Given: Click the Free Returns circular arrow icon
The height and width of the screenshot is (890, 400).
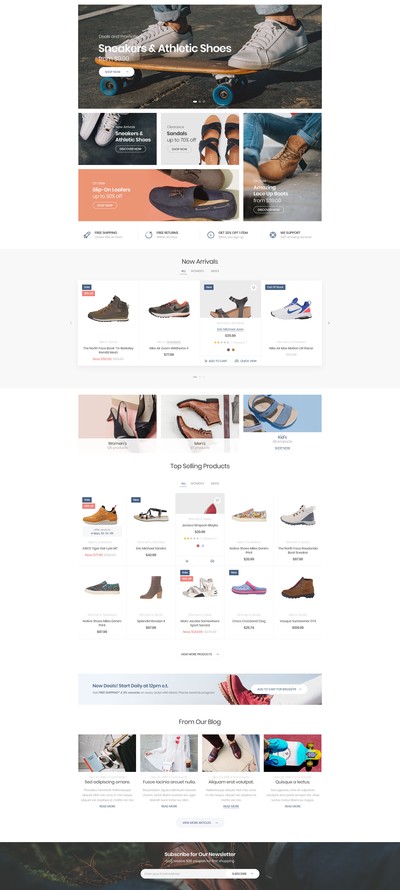Looking at the screenshot, I should [149, 235].
